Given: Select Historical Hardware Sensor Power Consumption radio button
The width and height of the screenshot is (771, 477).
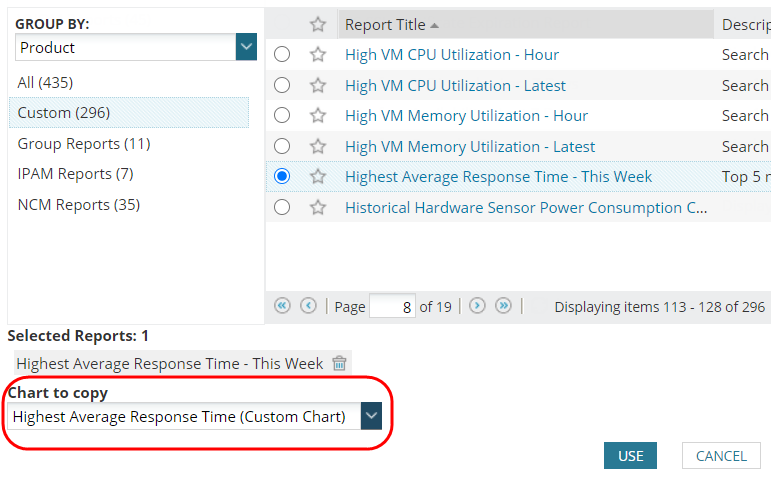Looking at the screenshot, I should click(x=282, y=208).
